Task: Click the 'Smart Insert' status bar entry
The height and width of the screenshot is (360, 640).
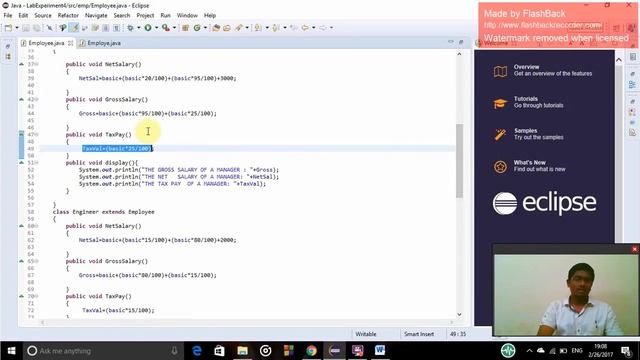Action: [419, 334]
